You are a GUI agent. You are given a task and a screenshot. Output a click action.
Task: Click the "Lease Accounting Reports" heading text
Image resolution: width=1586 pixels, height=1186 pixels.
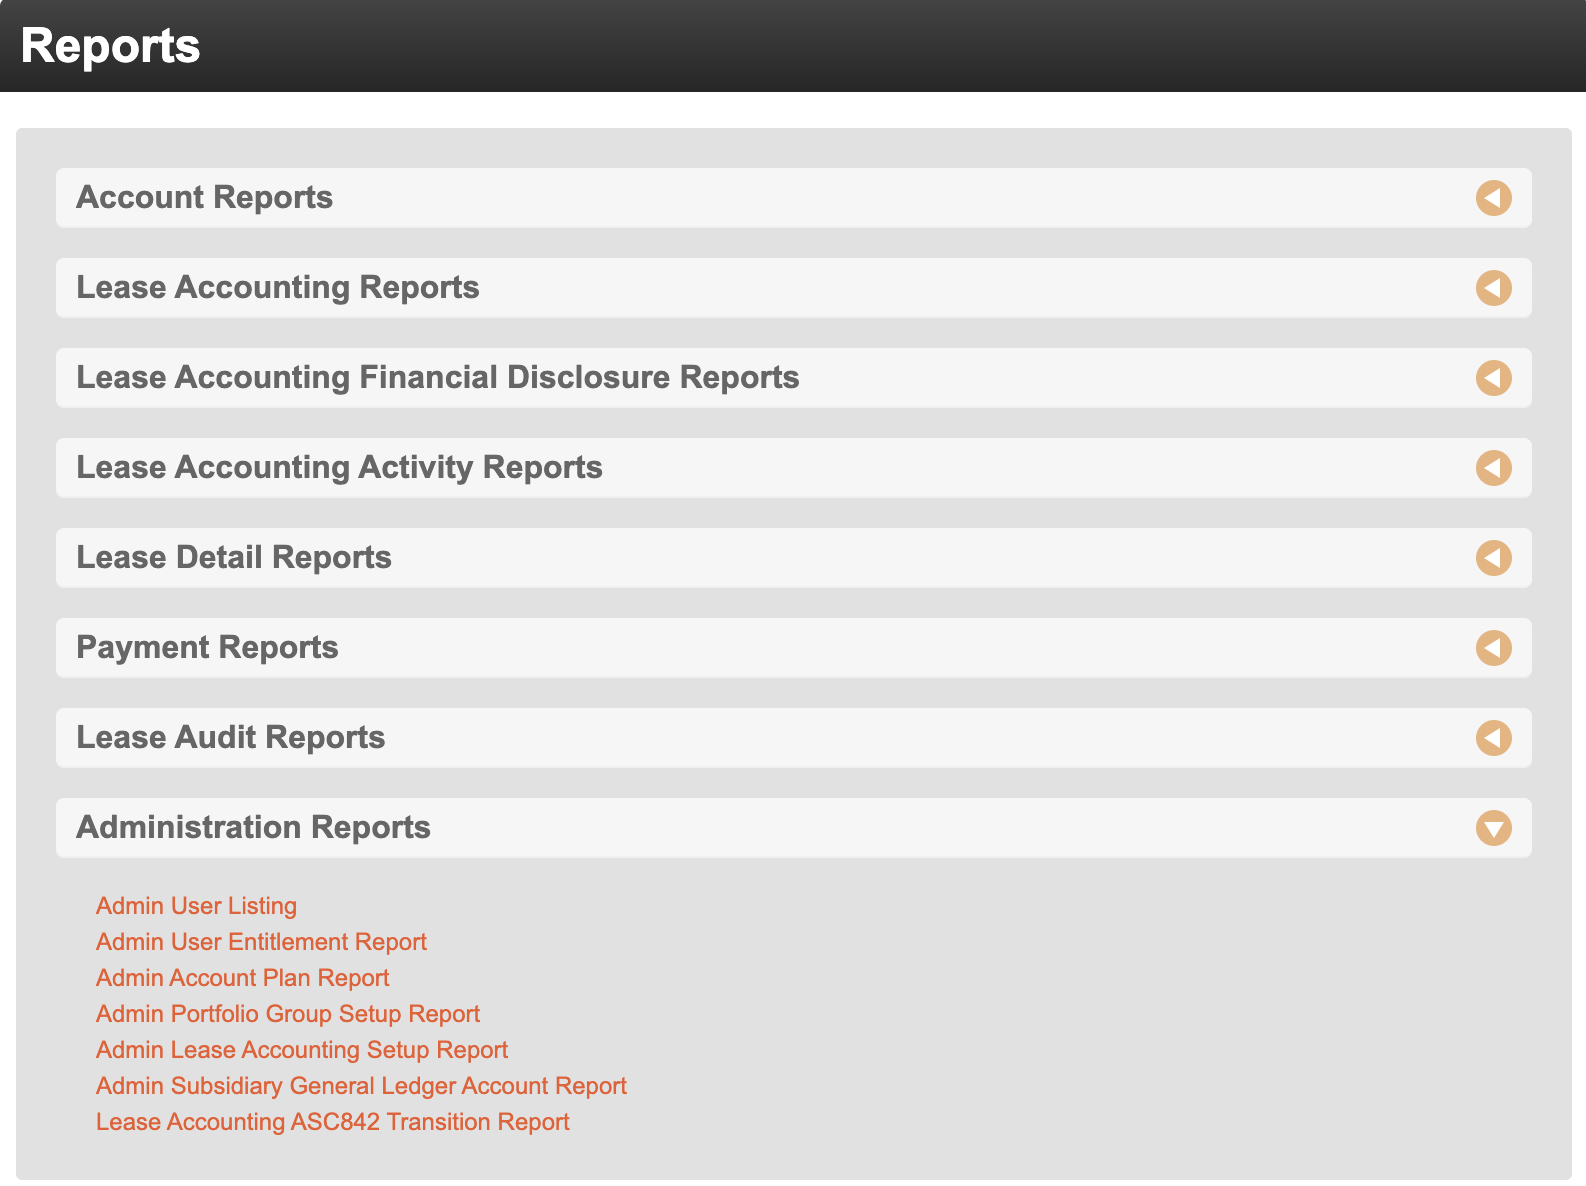(278, 288)
